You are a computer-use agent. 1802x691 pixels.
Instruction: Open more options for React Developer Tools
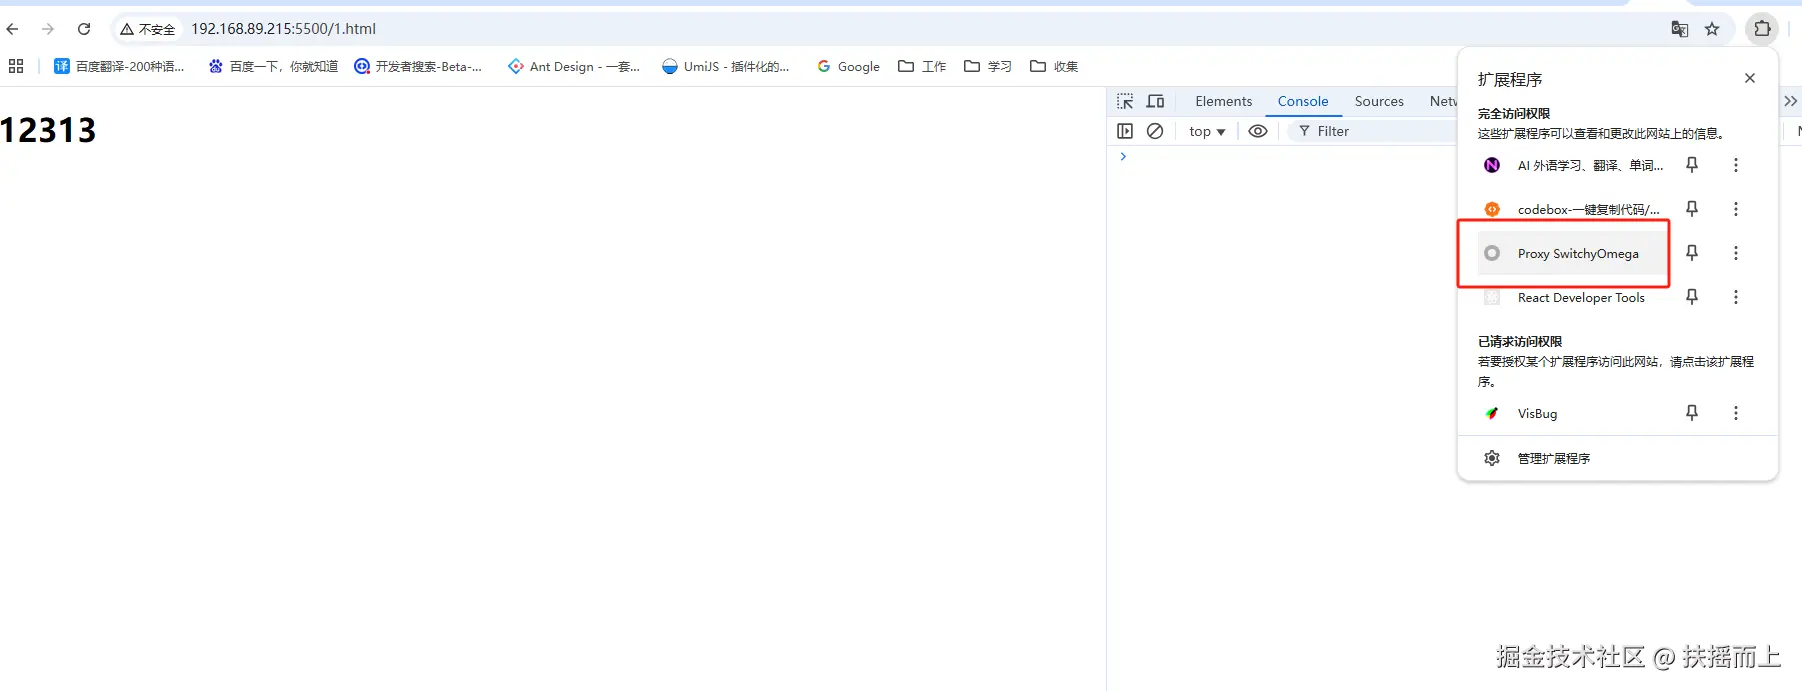(x=1736, y=297)
